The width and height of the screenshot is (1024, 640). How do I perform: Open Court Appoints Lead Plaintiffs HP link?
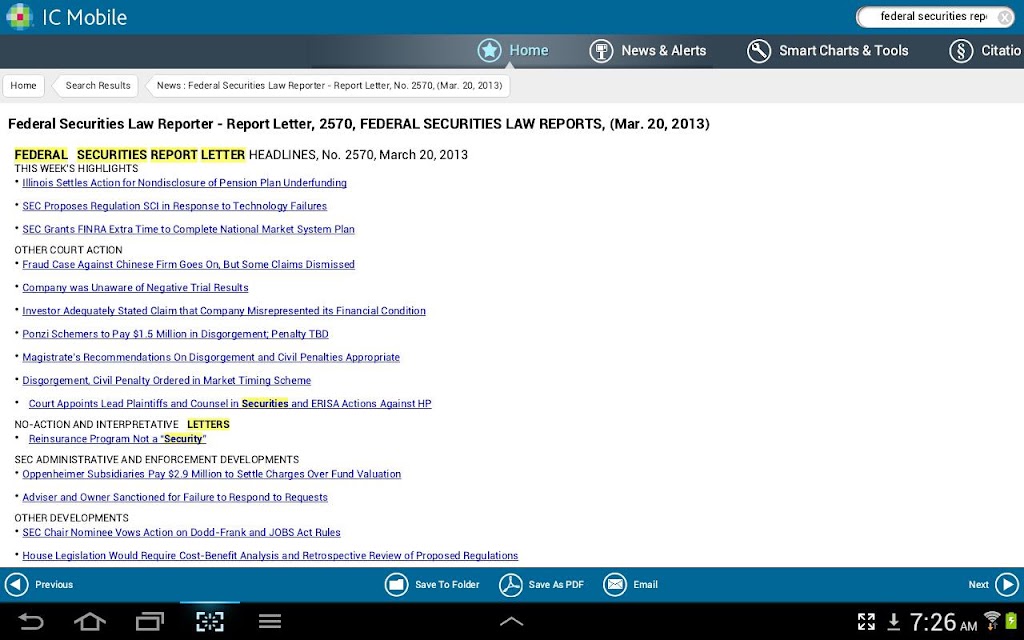coord(230,404)
